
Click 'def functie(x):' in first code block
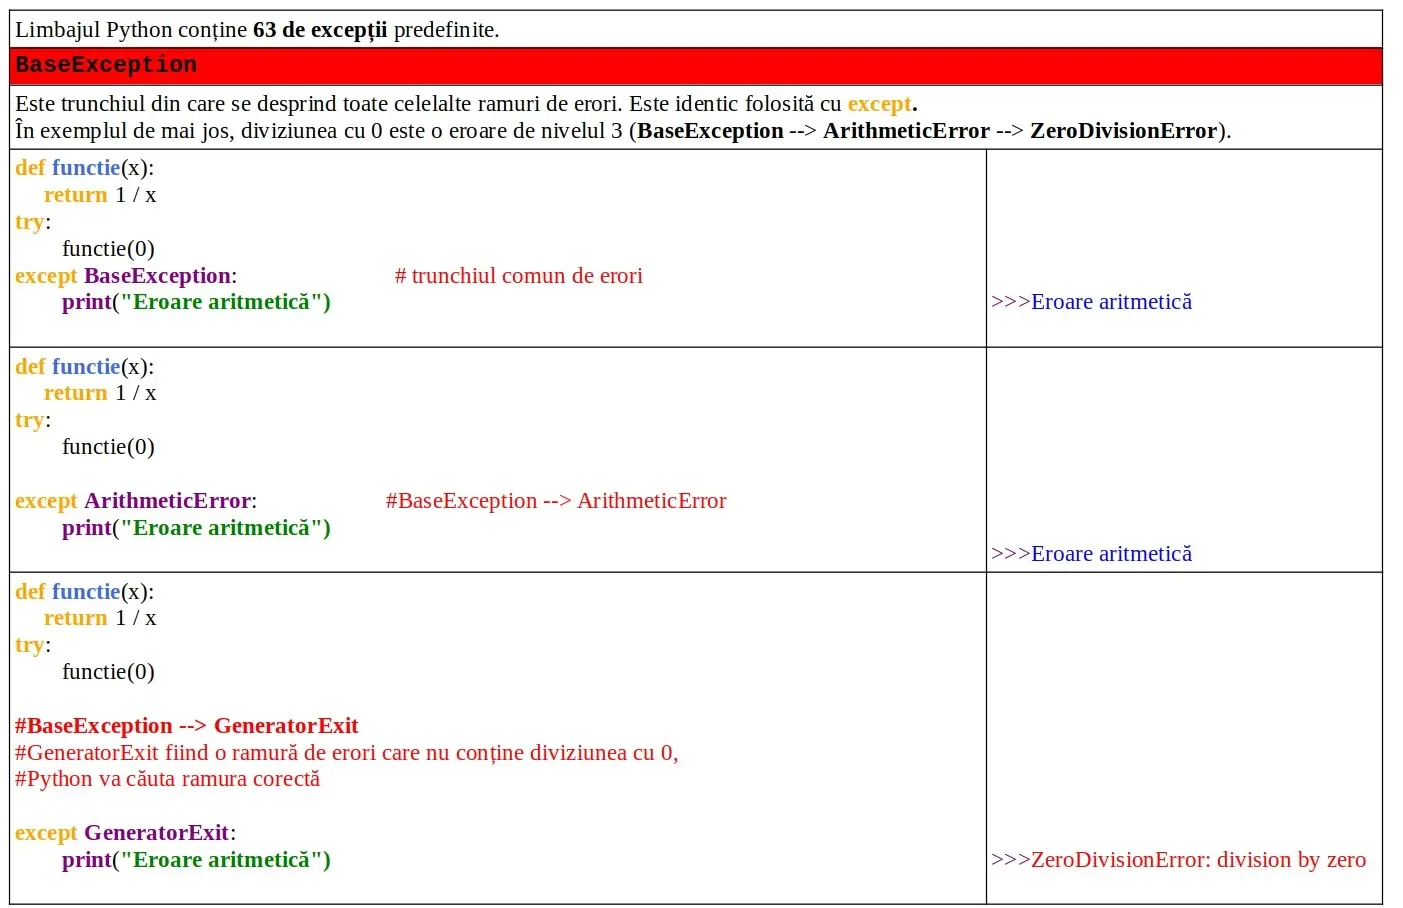(85, 168)
